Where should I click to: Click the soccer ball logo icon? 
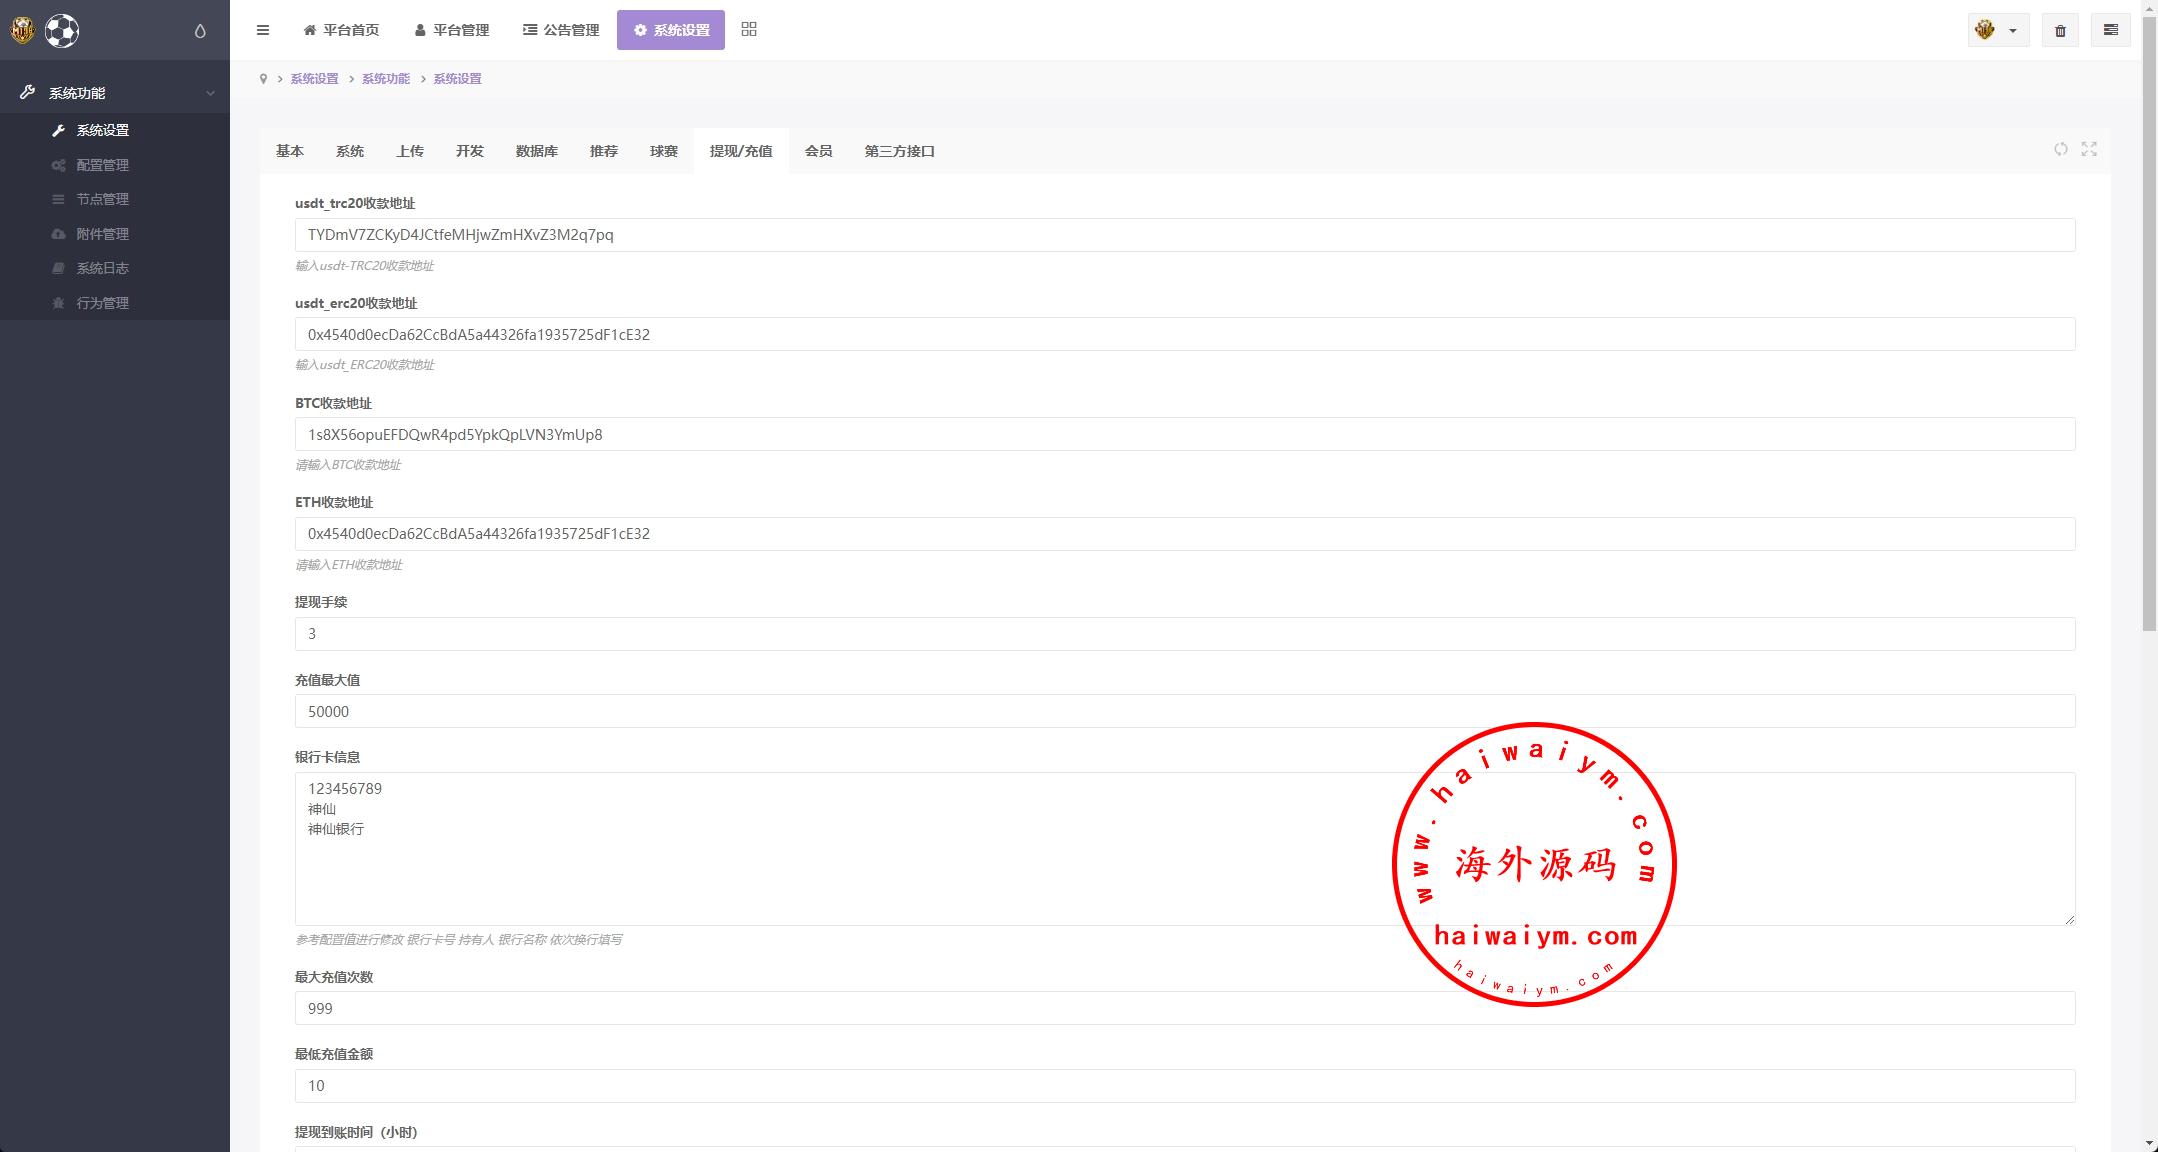[62, 31]
